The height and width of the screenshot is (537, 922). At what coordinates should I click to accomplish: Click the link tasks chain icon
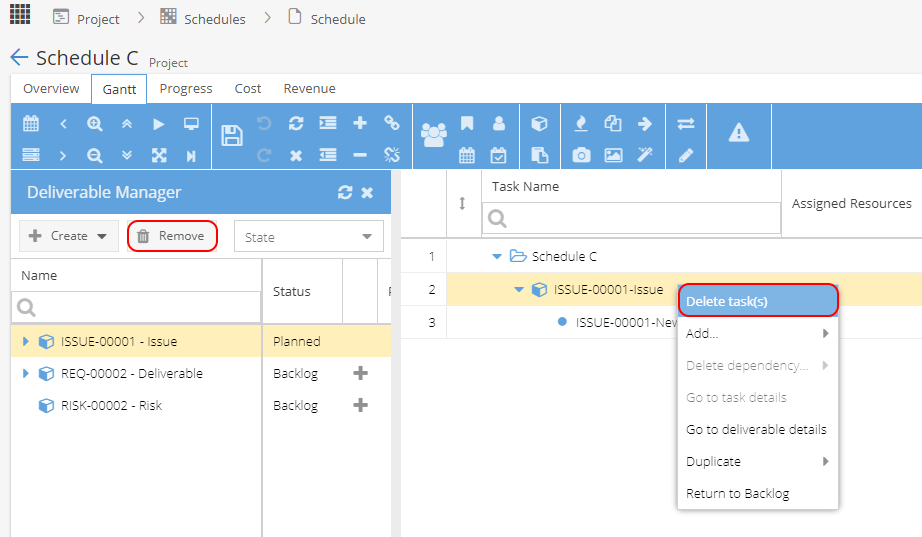click(x=392, y=123)
